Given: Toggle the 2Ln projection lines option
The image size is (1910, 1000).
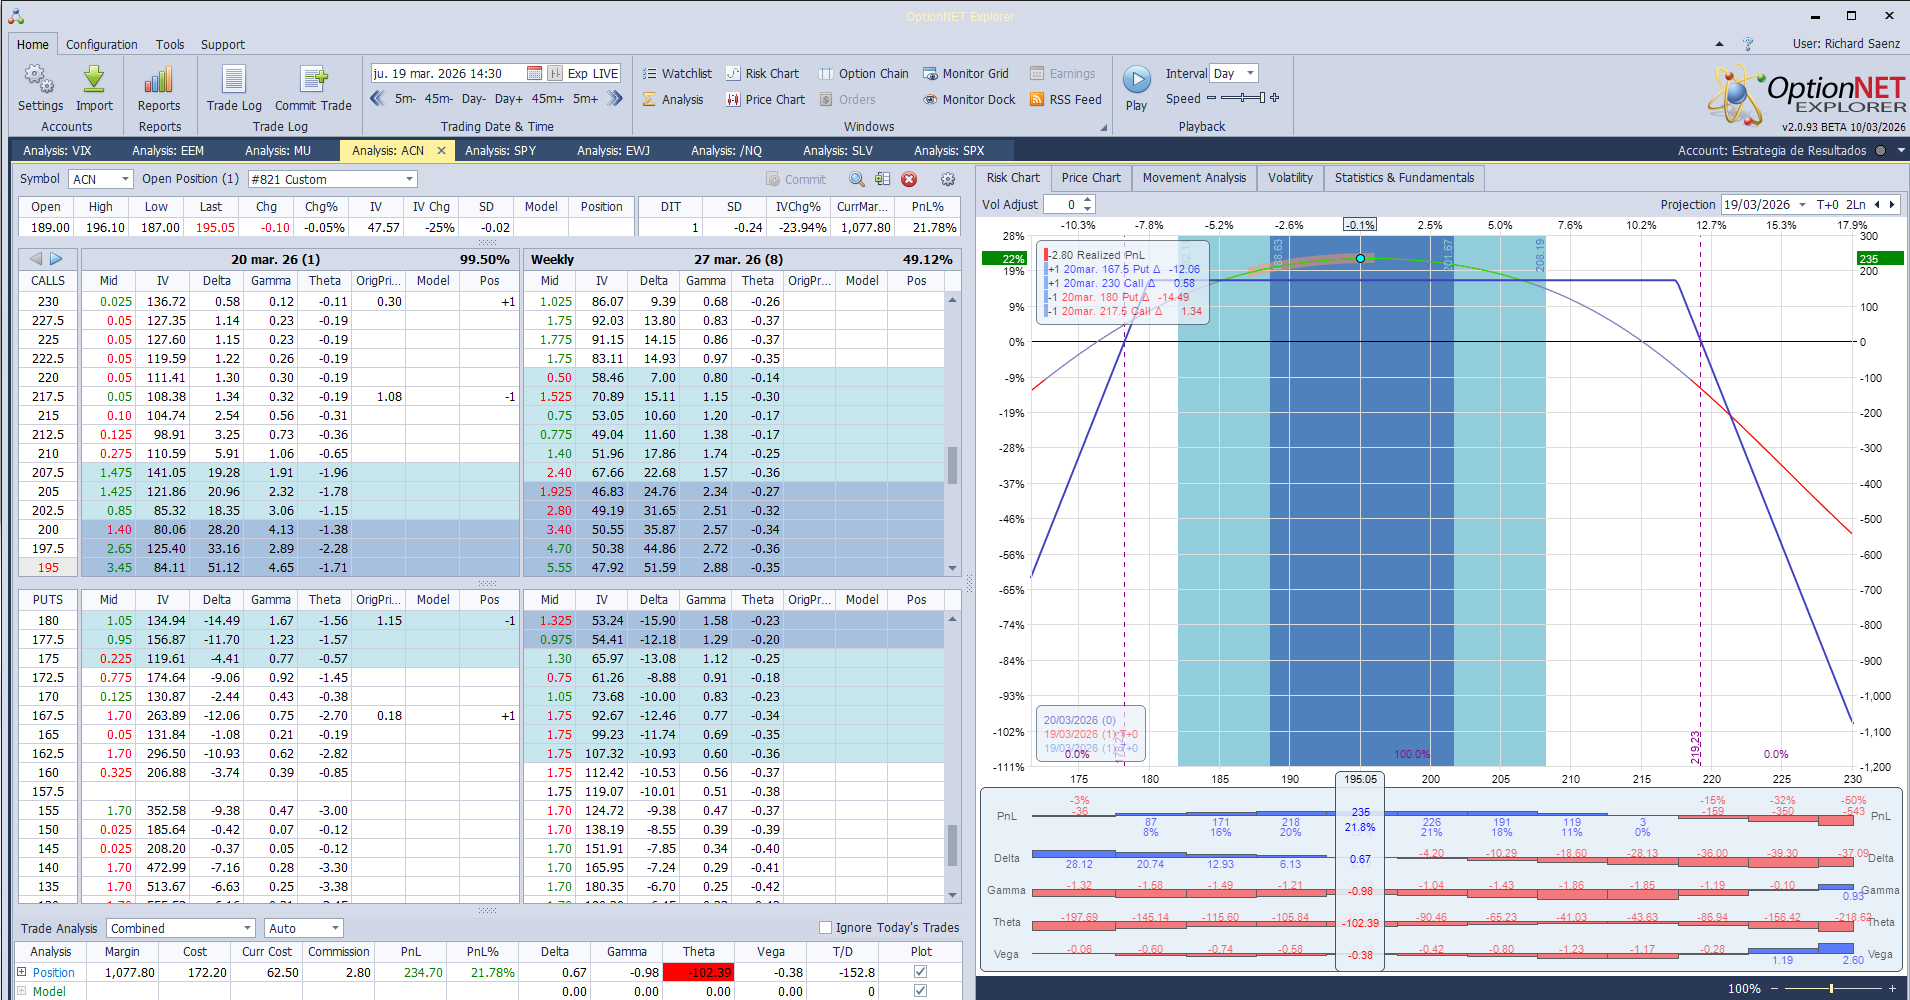Looking at the screenshot, I should 1856,204.
